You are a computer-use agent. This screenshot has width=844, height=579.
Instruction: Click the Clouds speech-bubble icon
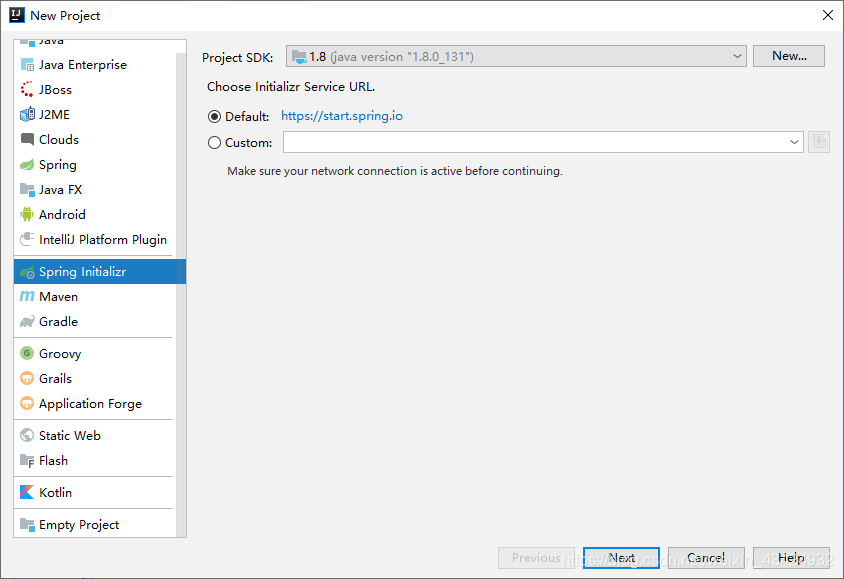(27, 139)
